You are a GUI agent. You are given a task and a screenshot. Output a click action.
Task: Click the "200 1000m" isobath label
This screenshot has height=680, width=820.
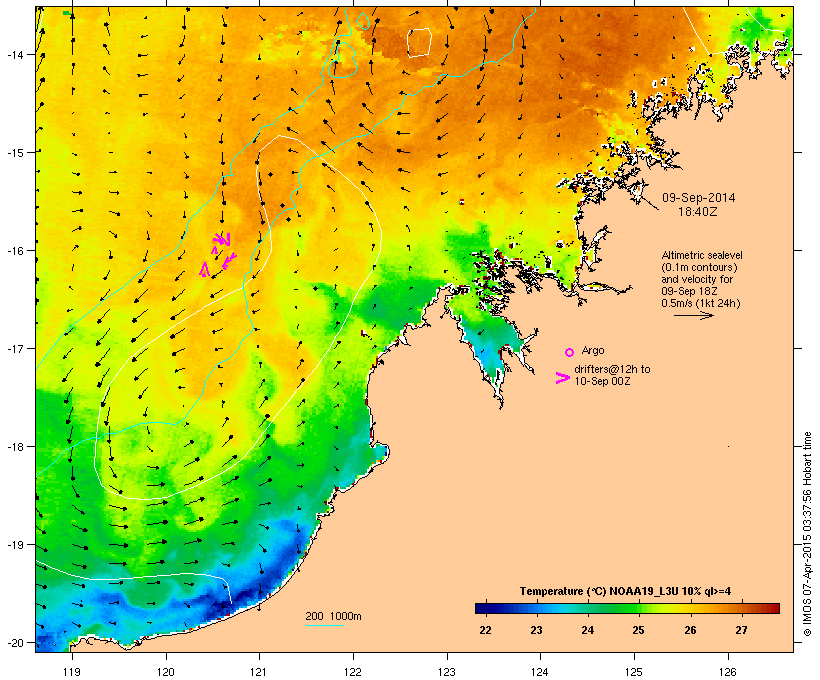click(333, 616)
